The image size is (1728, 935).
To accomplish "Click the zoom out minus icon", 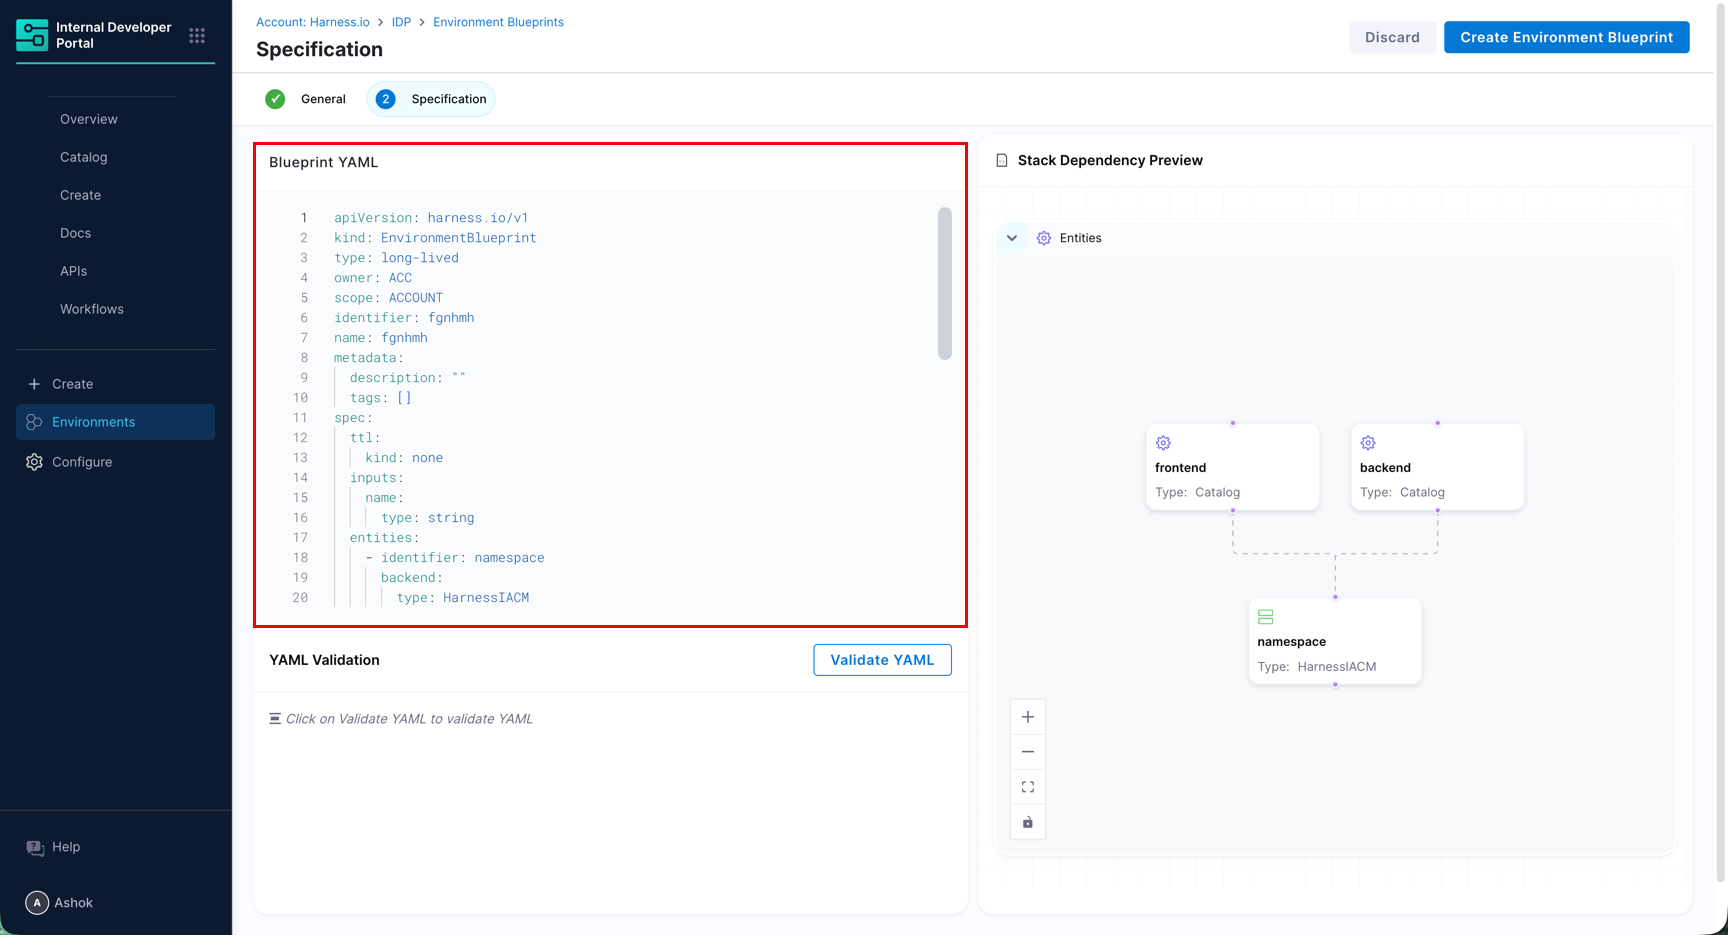I will [1027, 752].
